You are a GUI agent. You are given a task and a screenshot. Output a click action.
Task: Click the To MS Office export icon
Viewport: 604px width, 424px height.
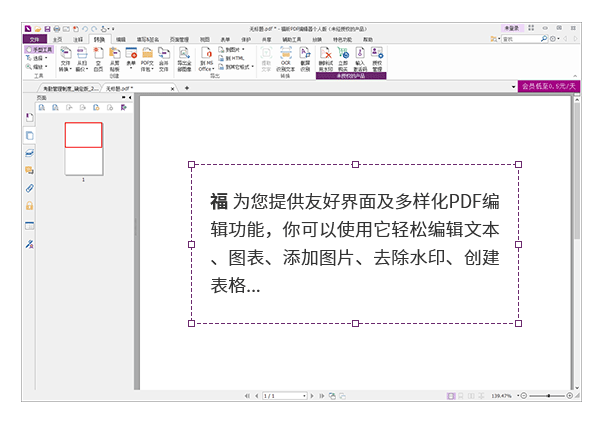(x=205, y=57)
